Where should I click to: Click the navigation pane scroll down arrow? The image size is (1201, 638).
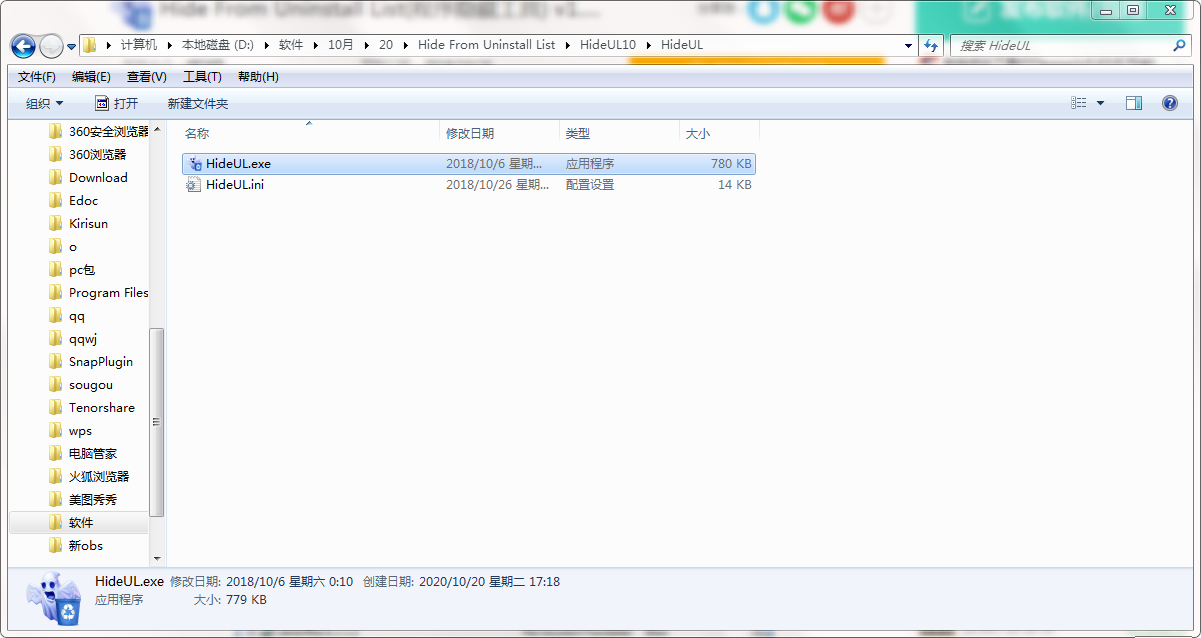[x=157, y=558]
